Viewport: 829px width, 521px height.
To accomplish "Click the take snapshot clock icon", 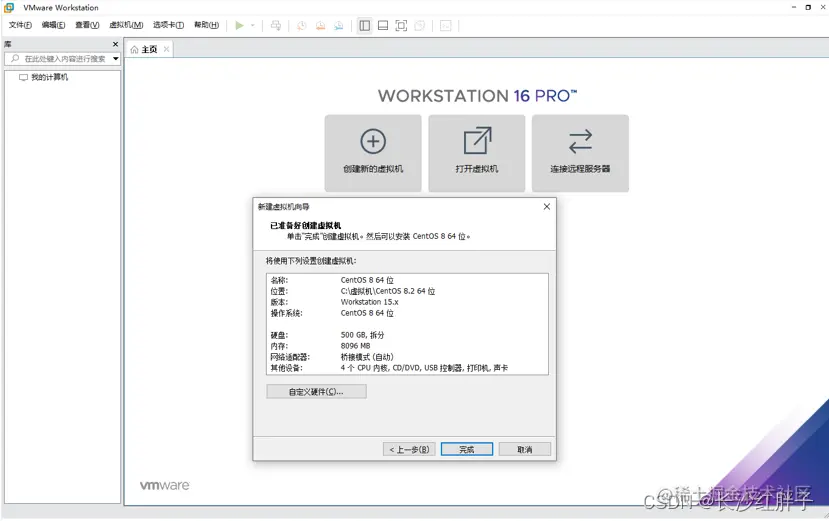I will click(301, 25).
